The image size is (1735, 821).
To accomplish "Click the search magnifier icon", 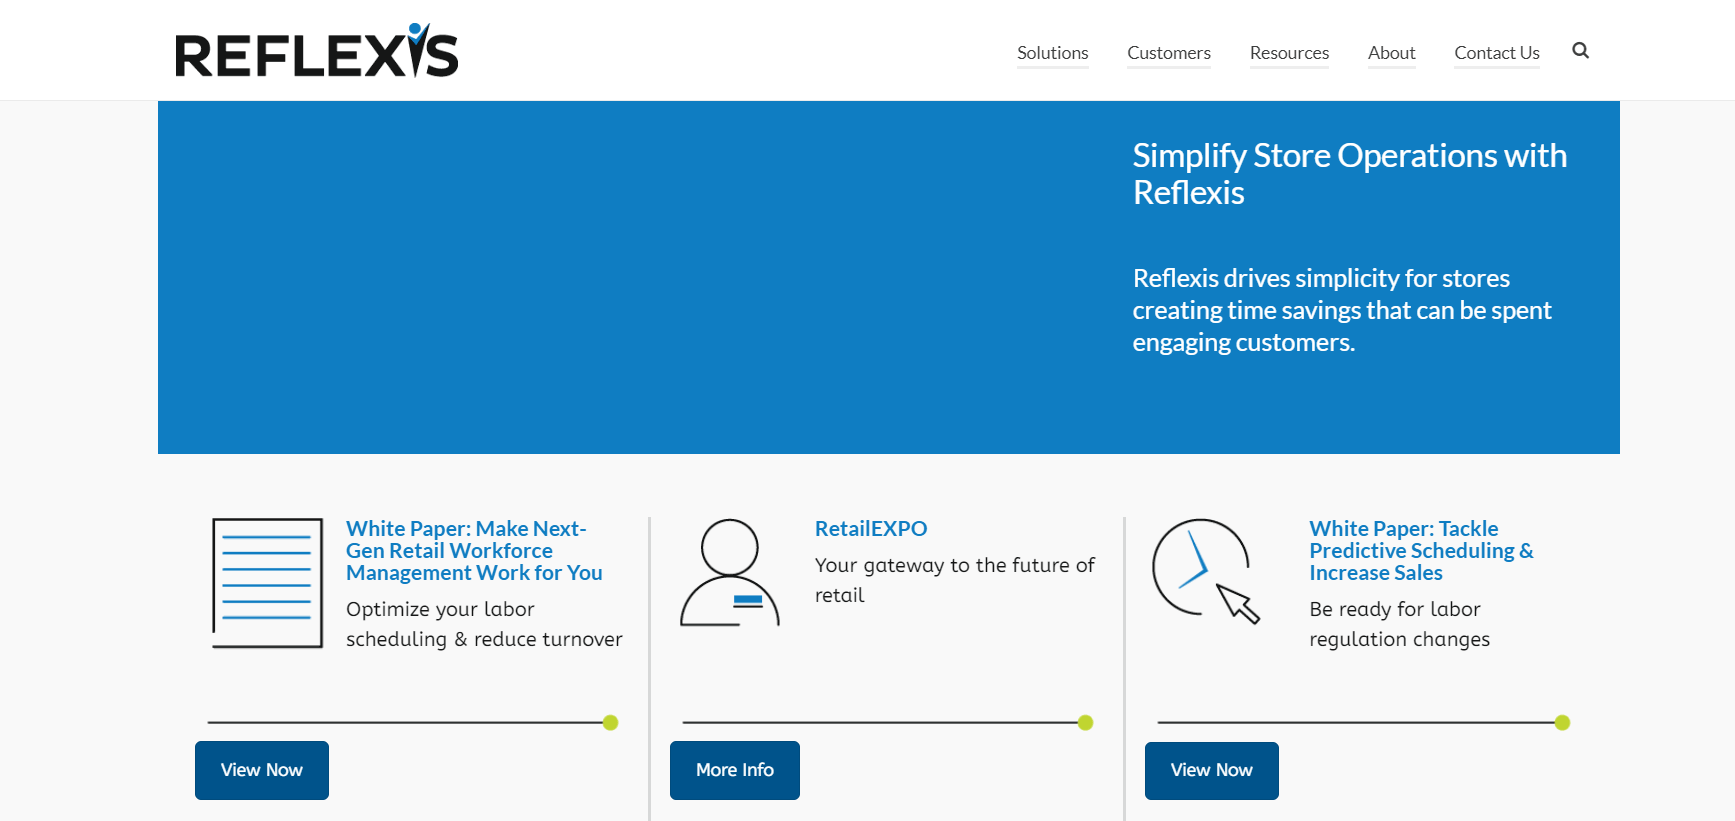I will pyautogui.click(x=1580, y=51).
